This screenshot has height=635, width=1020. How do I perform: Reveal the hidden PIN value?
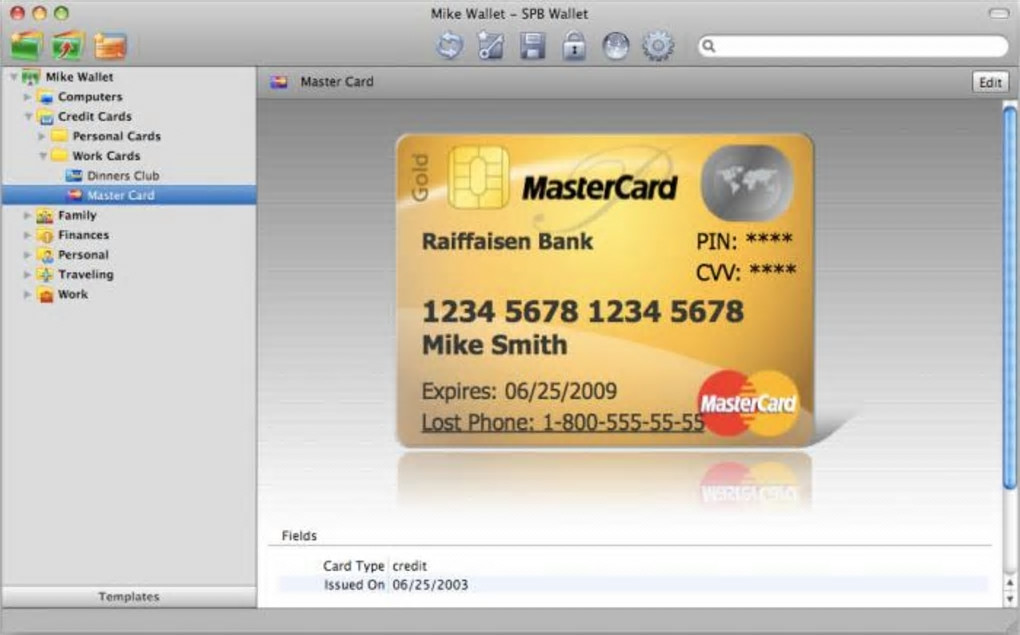click(768, 240)
